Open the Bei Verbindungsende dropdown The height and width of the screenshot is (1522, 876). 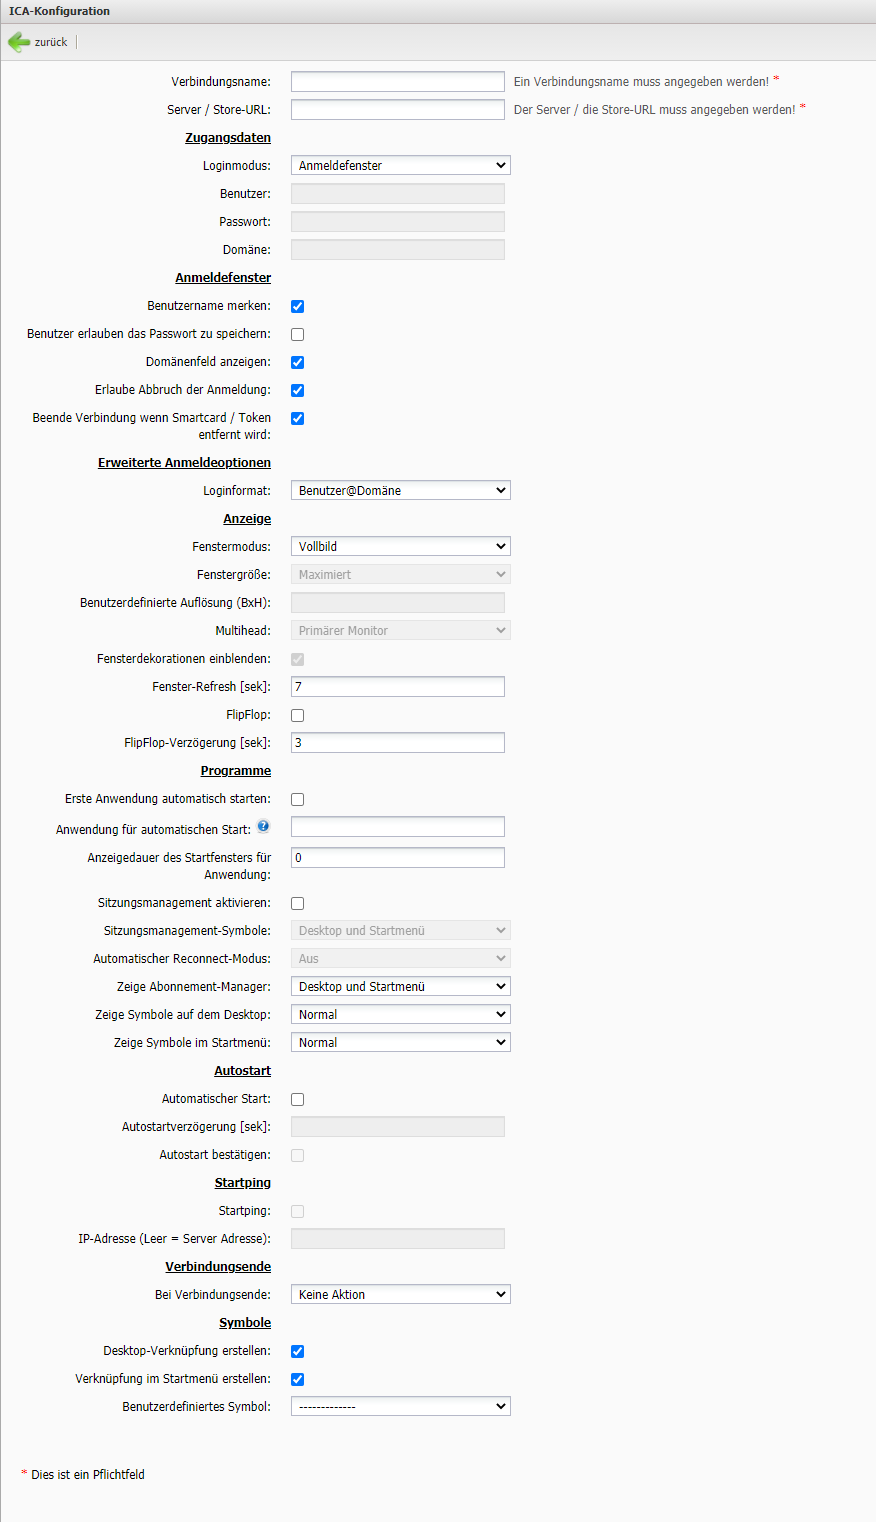pyautogui.click(x=401, y=1294)
